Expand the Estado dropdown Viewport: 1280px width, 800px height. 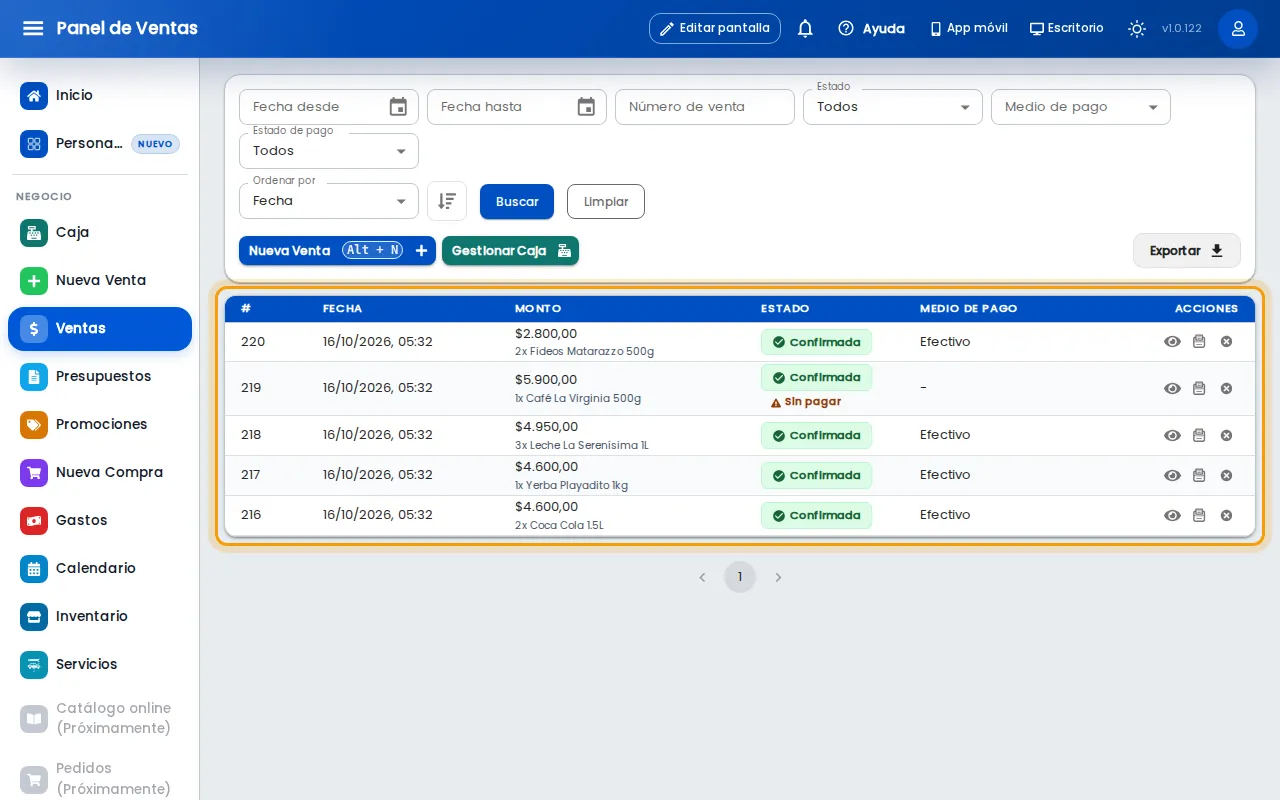[x=893, y=107]
